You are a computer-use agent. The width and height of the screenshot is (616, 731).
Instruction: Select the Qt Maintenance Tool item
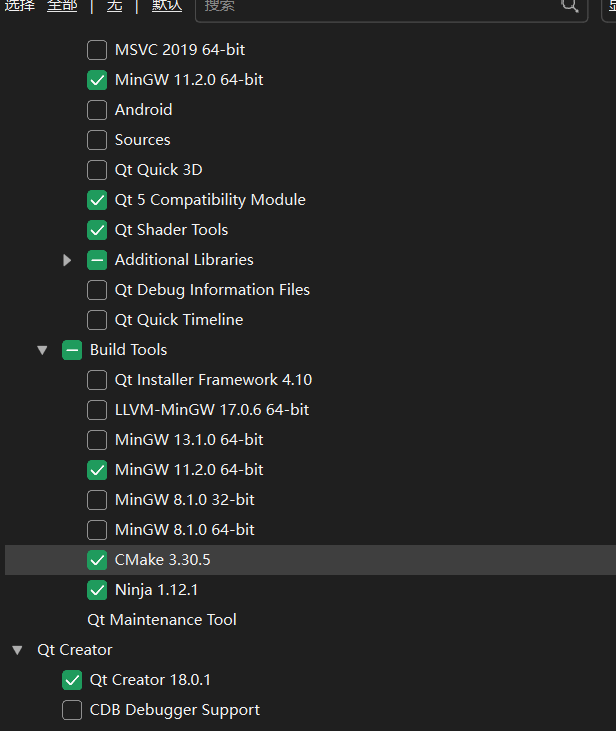tap(162, 620)
